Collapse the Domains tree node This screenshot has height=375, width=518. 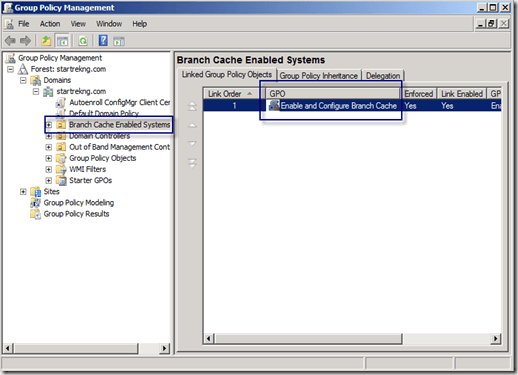point(23,80)
